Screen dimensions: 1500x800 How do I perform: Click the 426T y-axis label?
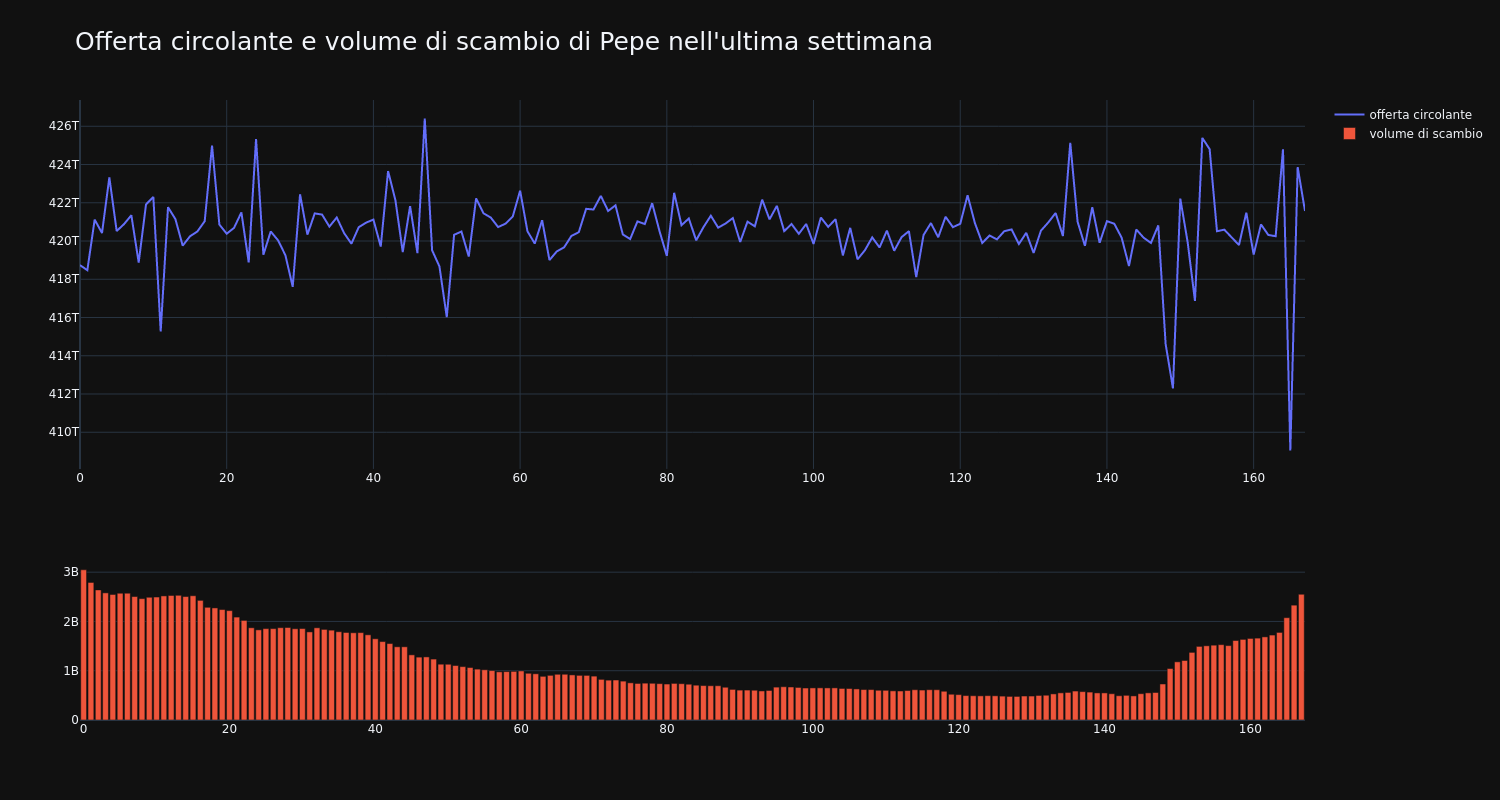point(63,126)
